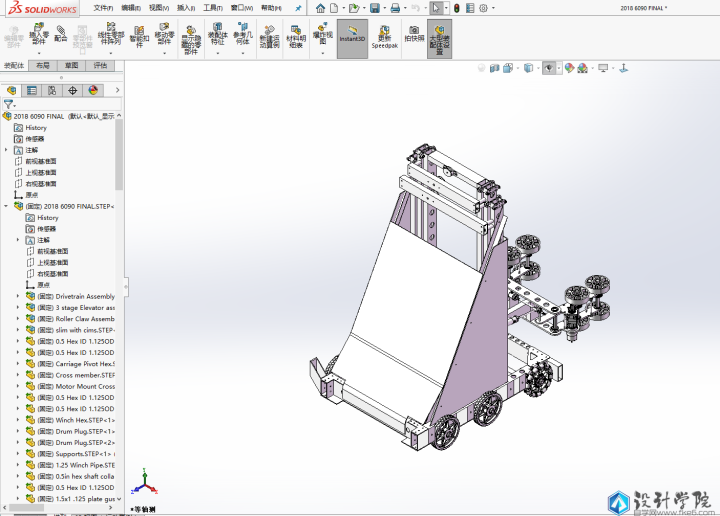
Task: Open the ConfigurationManager tab icon
Action: click(53, 90)
